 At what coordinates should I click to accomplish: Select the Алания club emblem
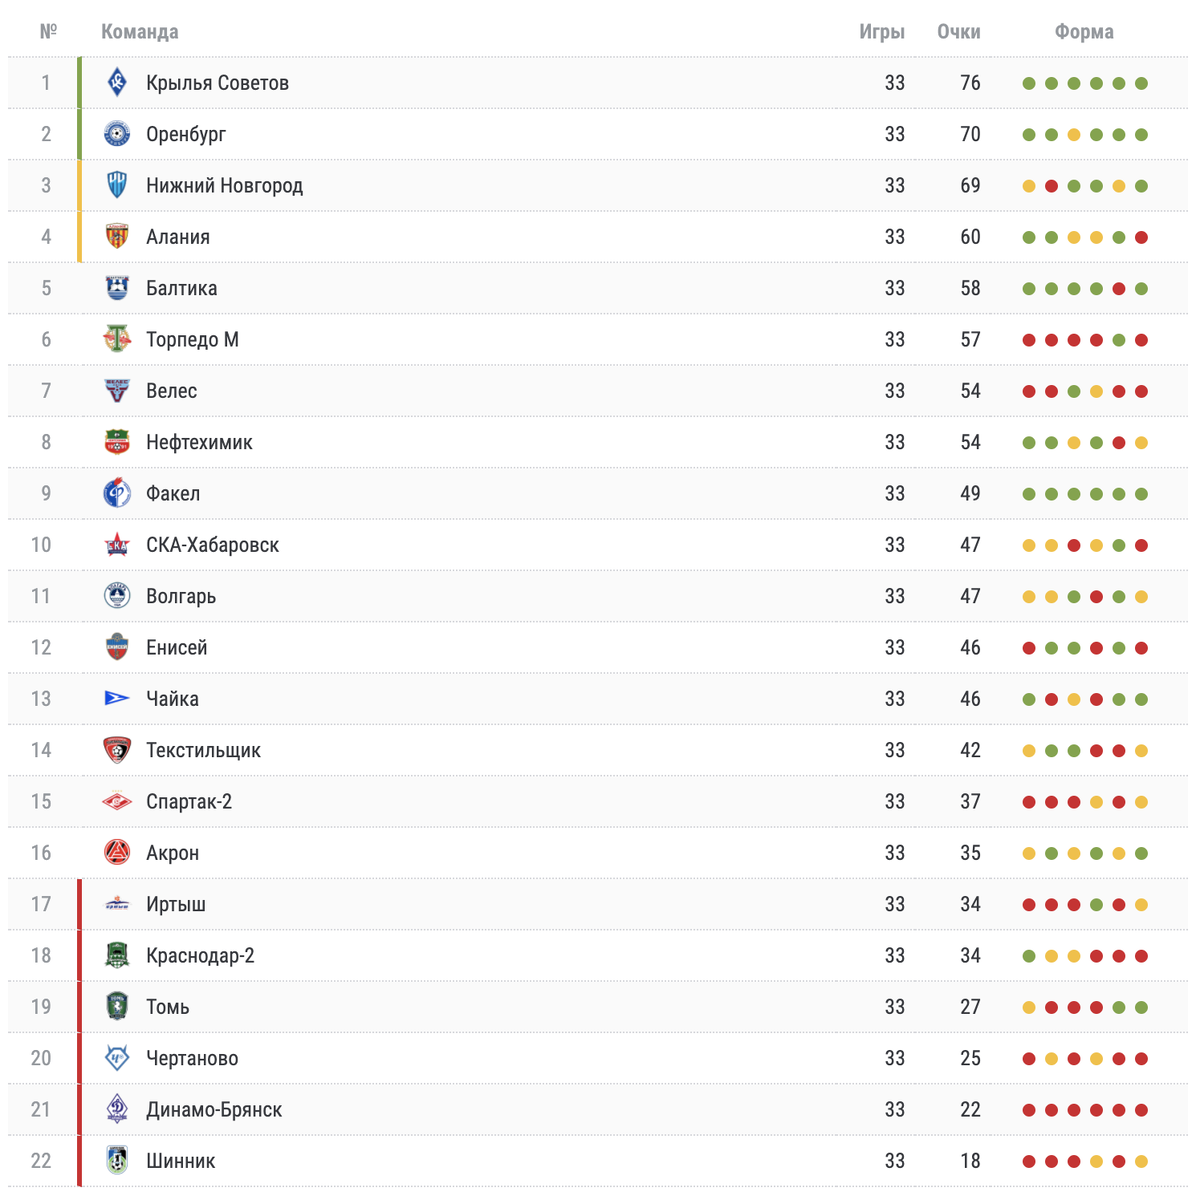pos(117,237)
